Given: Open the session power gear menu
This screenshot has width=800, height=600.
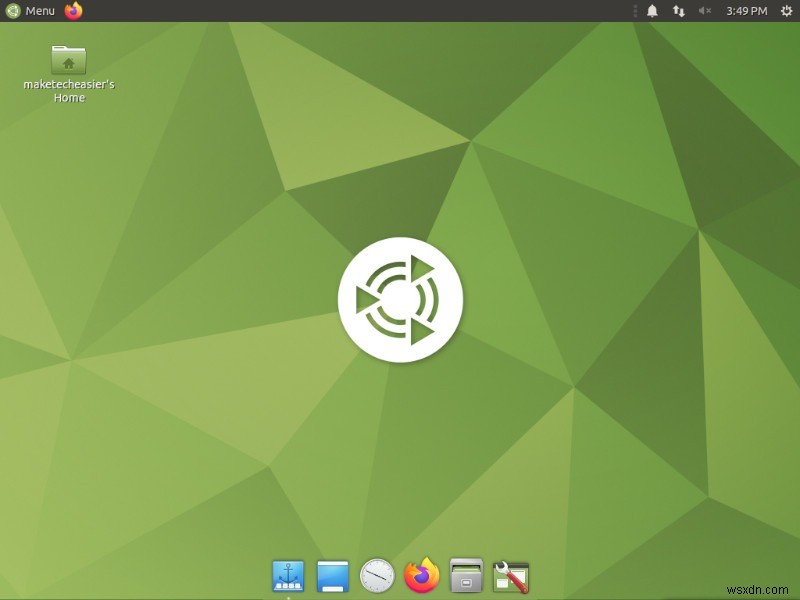Looking at the screenshot, I should click(786, 11).
